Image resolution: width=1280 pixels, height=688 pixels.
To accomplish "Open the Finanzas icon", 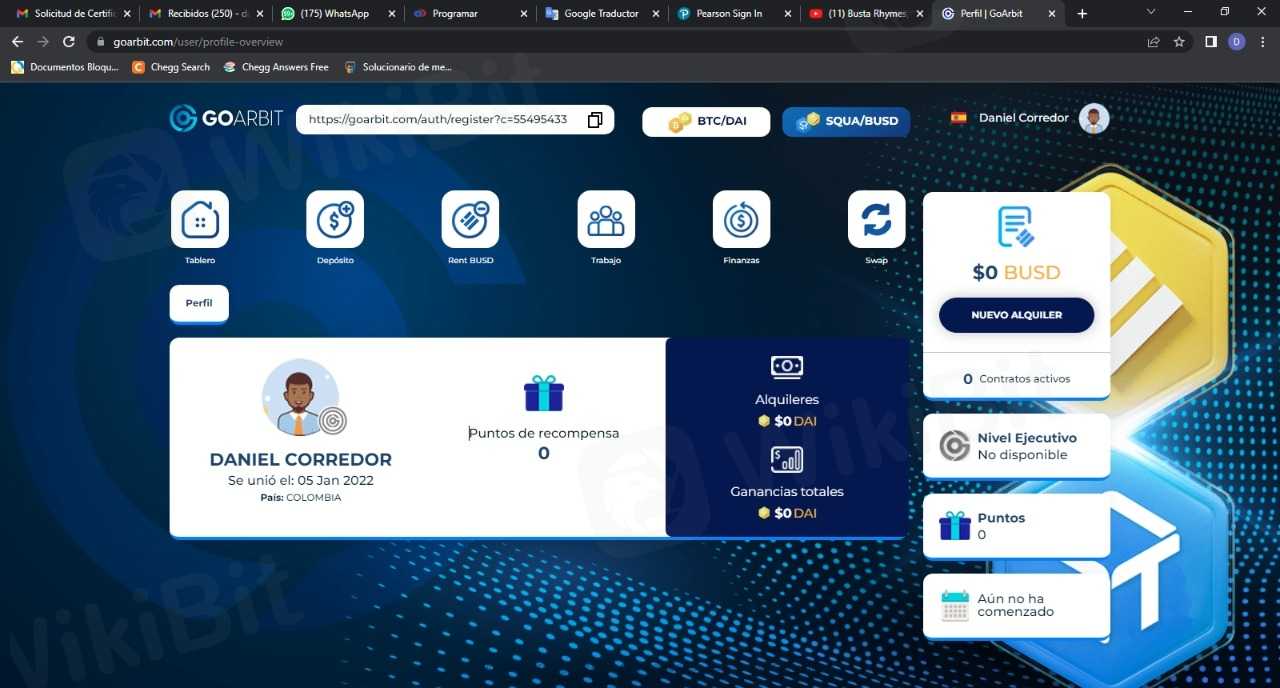I will tap(741, 219).
